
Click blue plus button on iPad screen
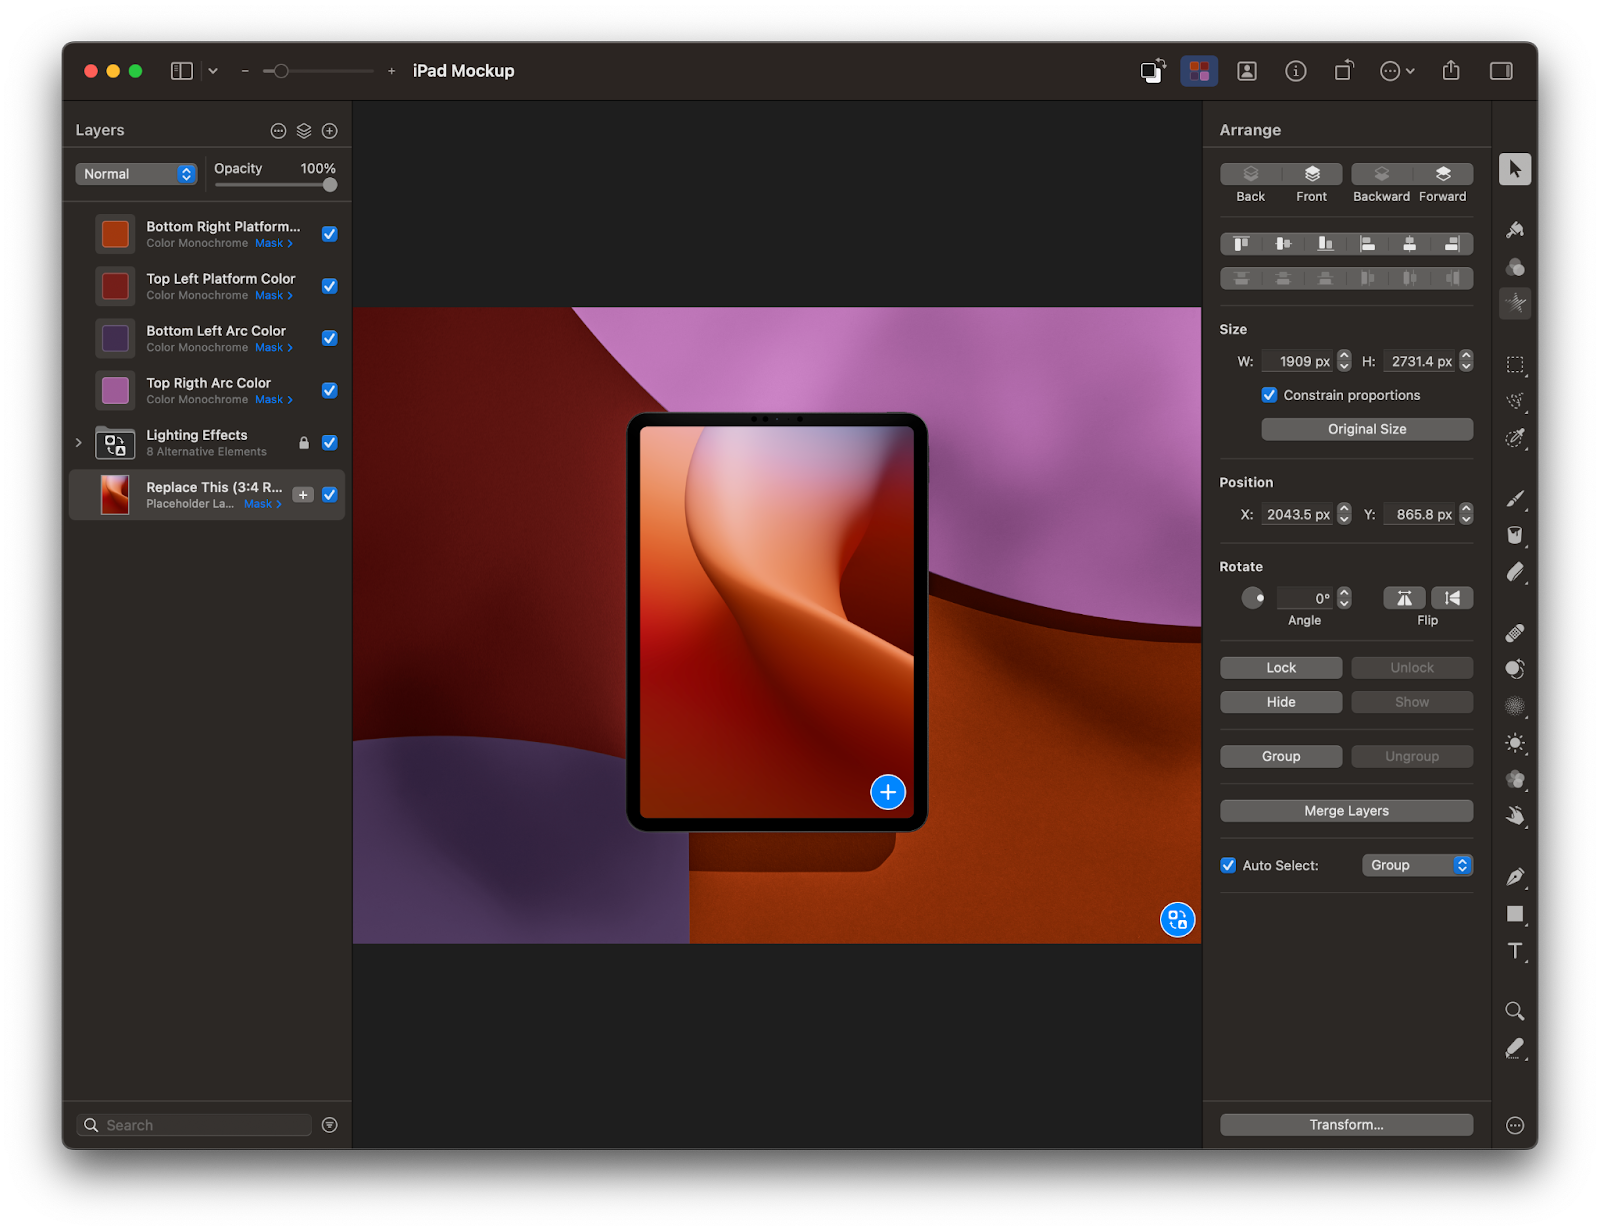887,792
